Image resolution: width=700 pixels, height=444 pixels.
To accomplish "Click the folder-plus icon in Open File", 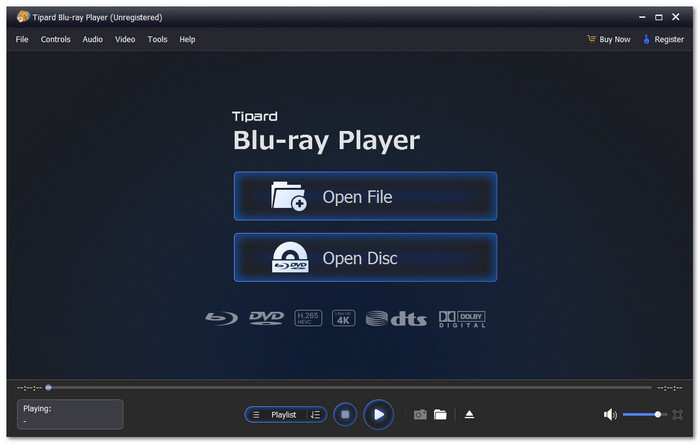I will tap(288, 196).
